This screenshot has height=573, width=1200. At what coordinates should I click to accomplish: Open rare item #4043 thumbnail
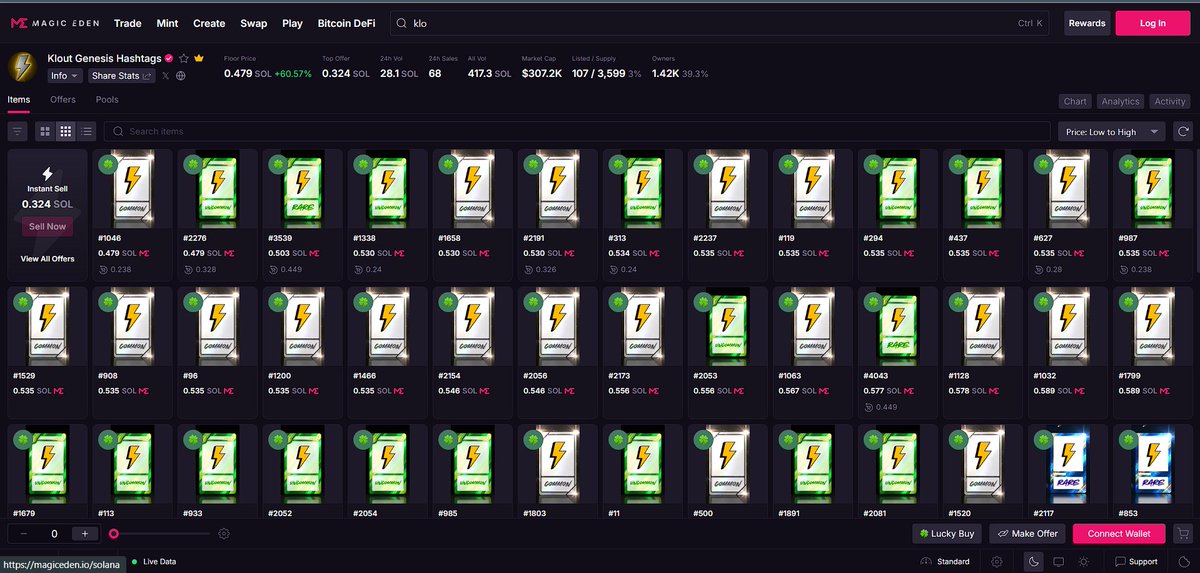pos(896,329)
